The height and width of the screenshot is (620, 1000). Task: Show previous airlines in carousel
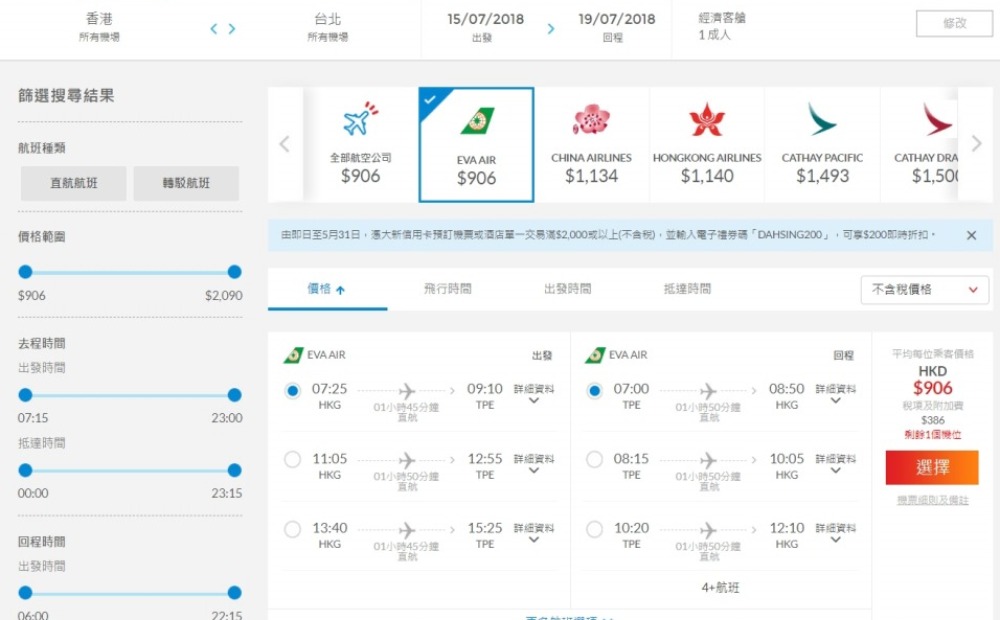(x=285, y=144)
